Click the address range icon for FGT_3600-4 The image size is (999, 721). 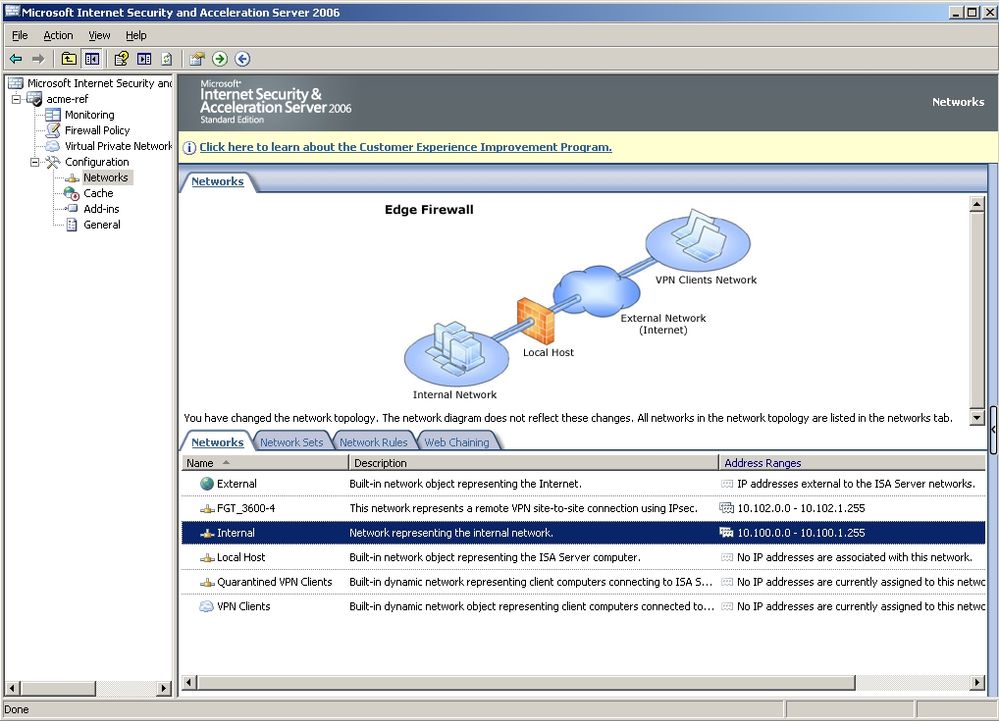(726, 508)
